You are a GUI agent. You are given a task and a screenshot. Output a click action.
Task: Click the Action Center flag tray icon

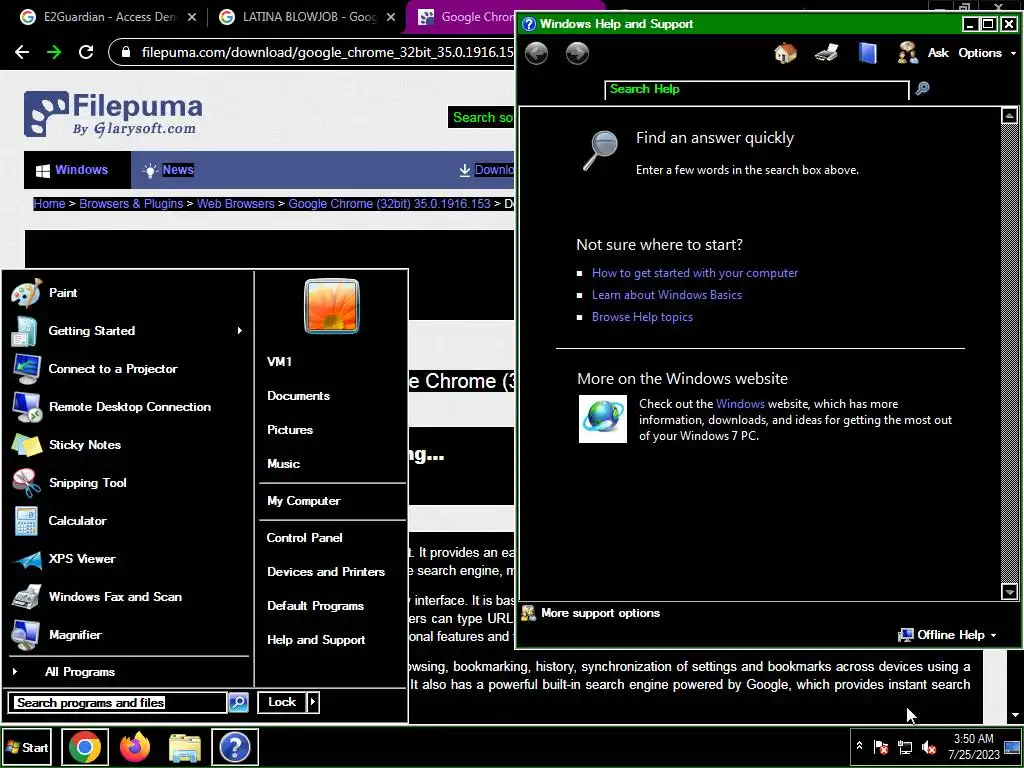(881, 747)
